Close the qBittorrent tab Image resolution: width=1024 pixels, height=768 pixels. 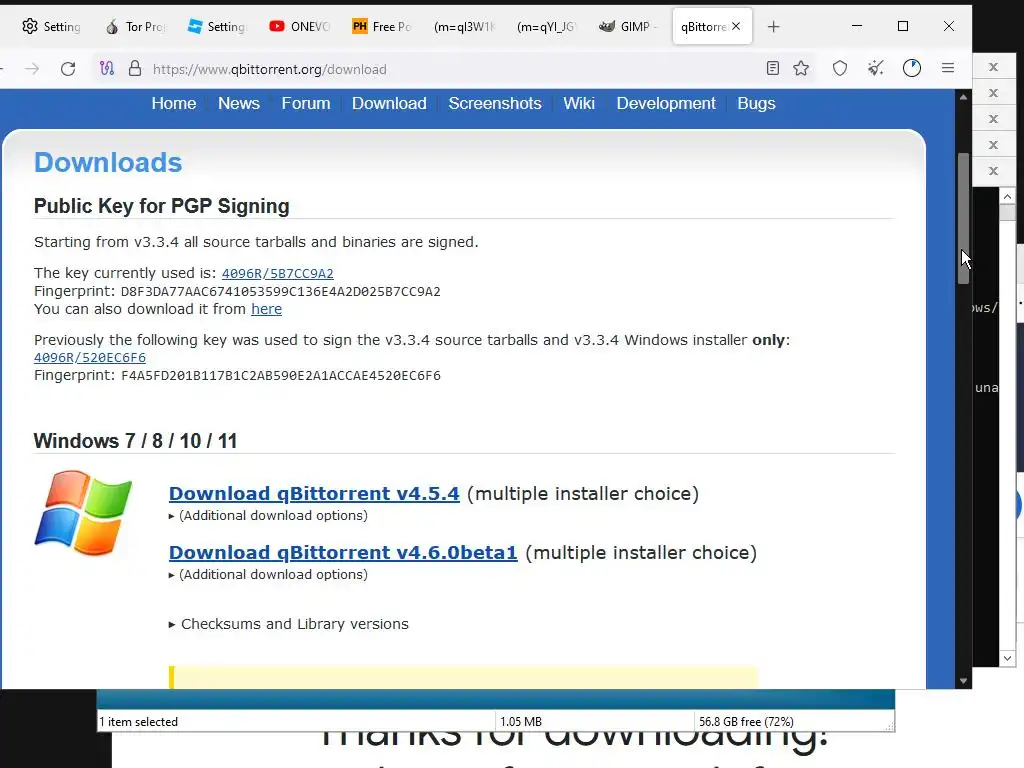tap(736, 26)
